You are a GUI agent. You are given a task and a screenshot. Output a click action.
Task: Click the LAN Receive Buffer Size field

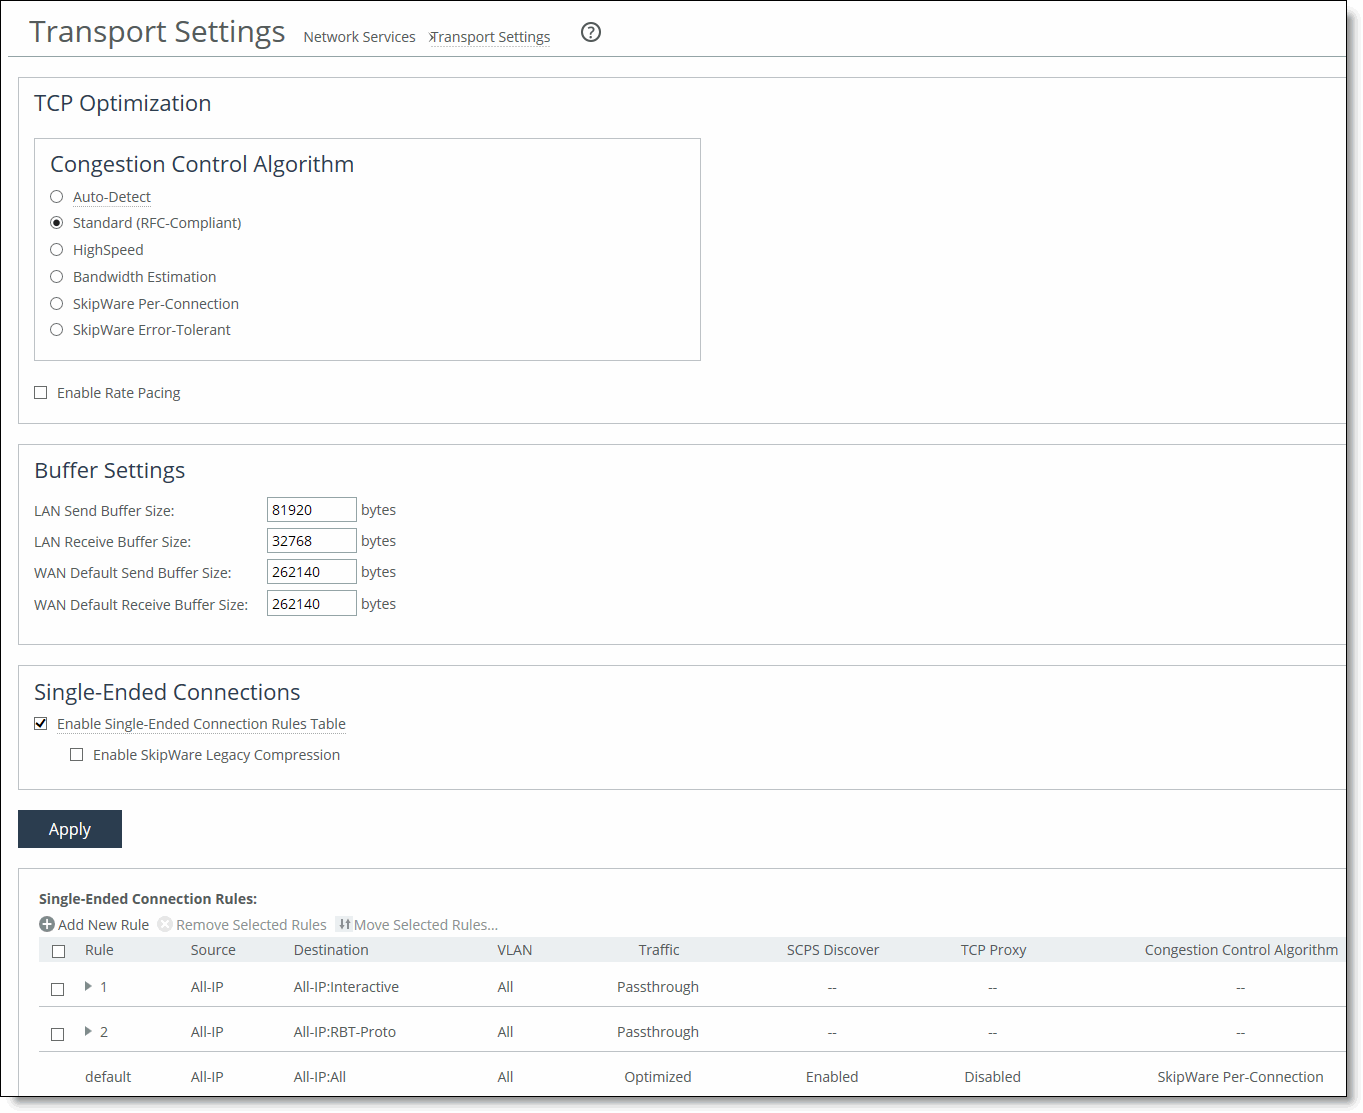pos(312,541)
